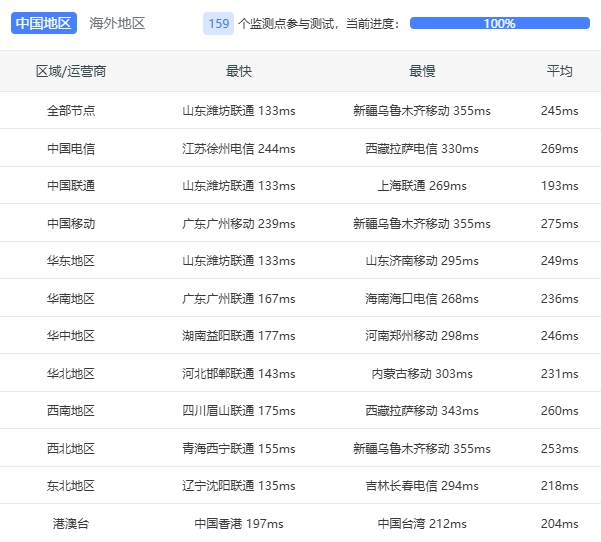Click the 275ms average value
This screenshot has height=542, width=601.
tap(560, 223)
